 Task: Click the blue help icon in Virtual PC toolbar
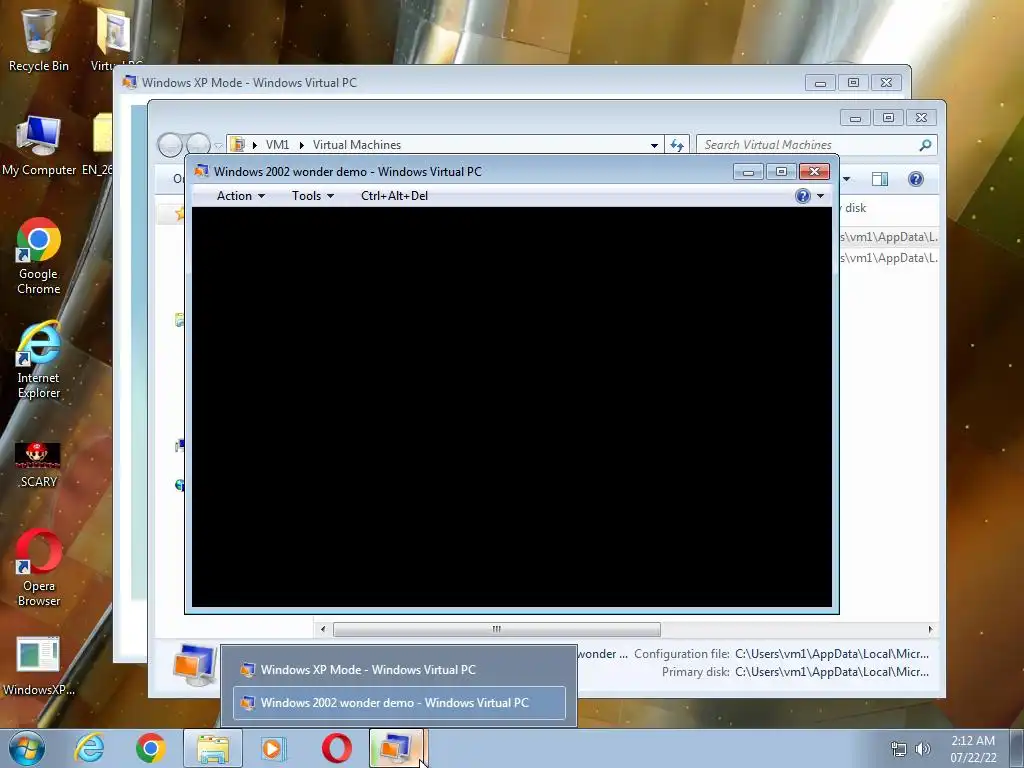(x=803, y=196)
